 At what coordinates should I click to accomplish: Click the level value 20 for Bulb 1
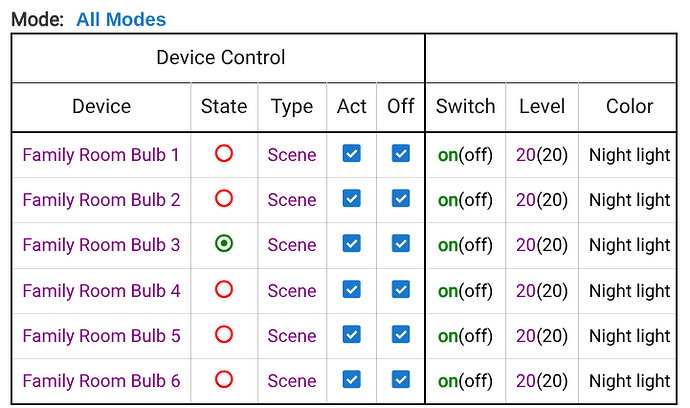point(526,155)
